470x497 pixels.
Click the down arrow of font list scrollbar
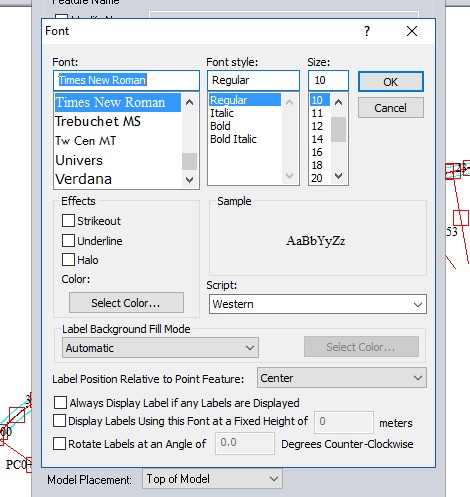pyautogui.click(x=189, y=180)
